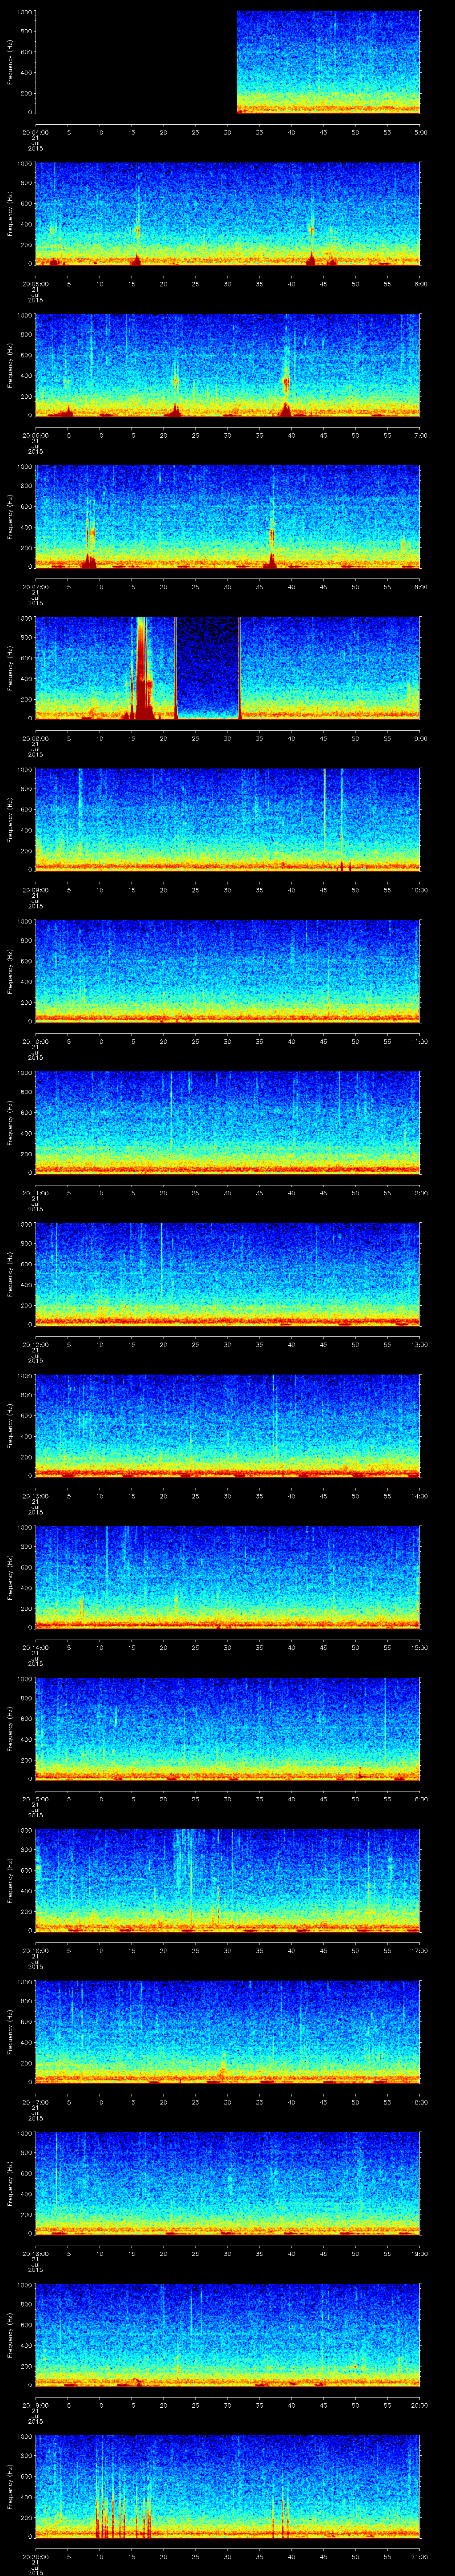Screen dimensions: 455x2576
Task: Select the spectrogram panel starting at 20:06:00
Action: (x=228, y=365)
